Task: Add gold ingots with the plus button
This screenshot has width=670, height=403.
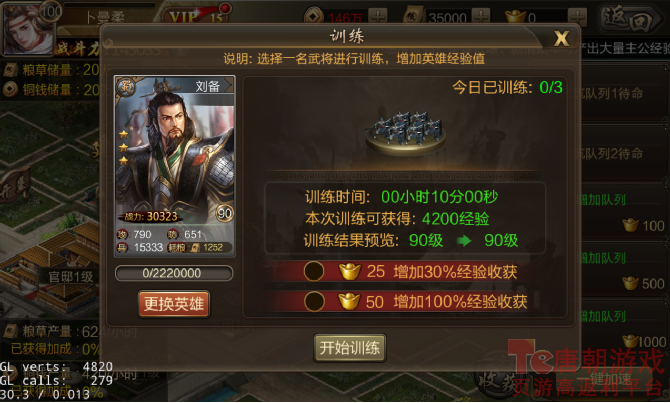Action: (577, 17)
